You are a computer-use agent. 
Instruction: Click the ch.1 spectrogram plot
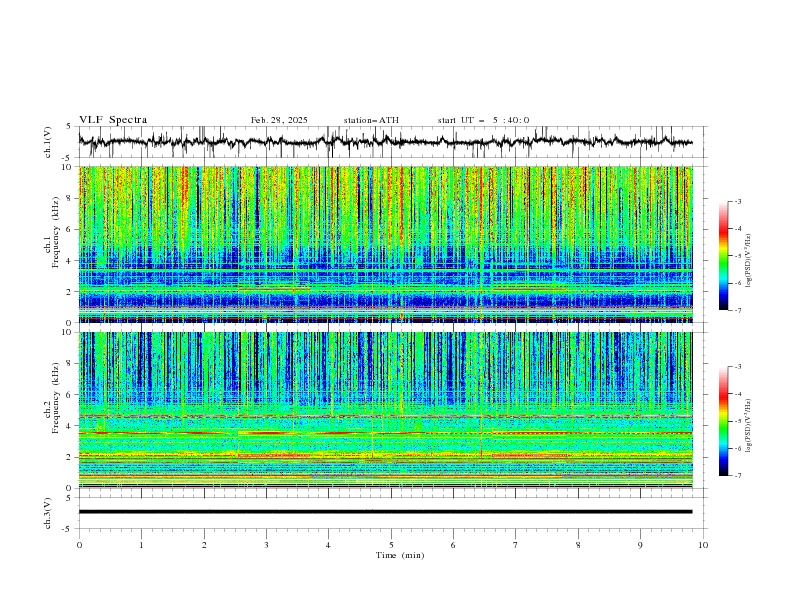385,244
